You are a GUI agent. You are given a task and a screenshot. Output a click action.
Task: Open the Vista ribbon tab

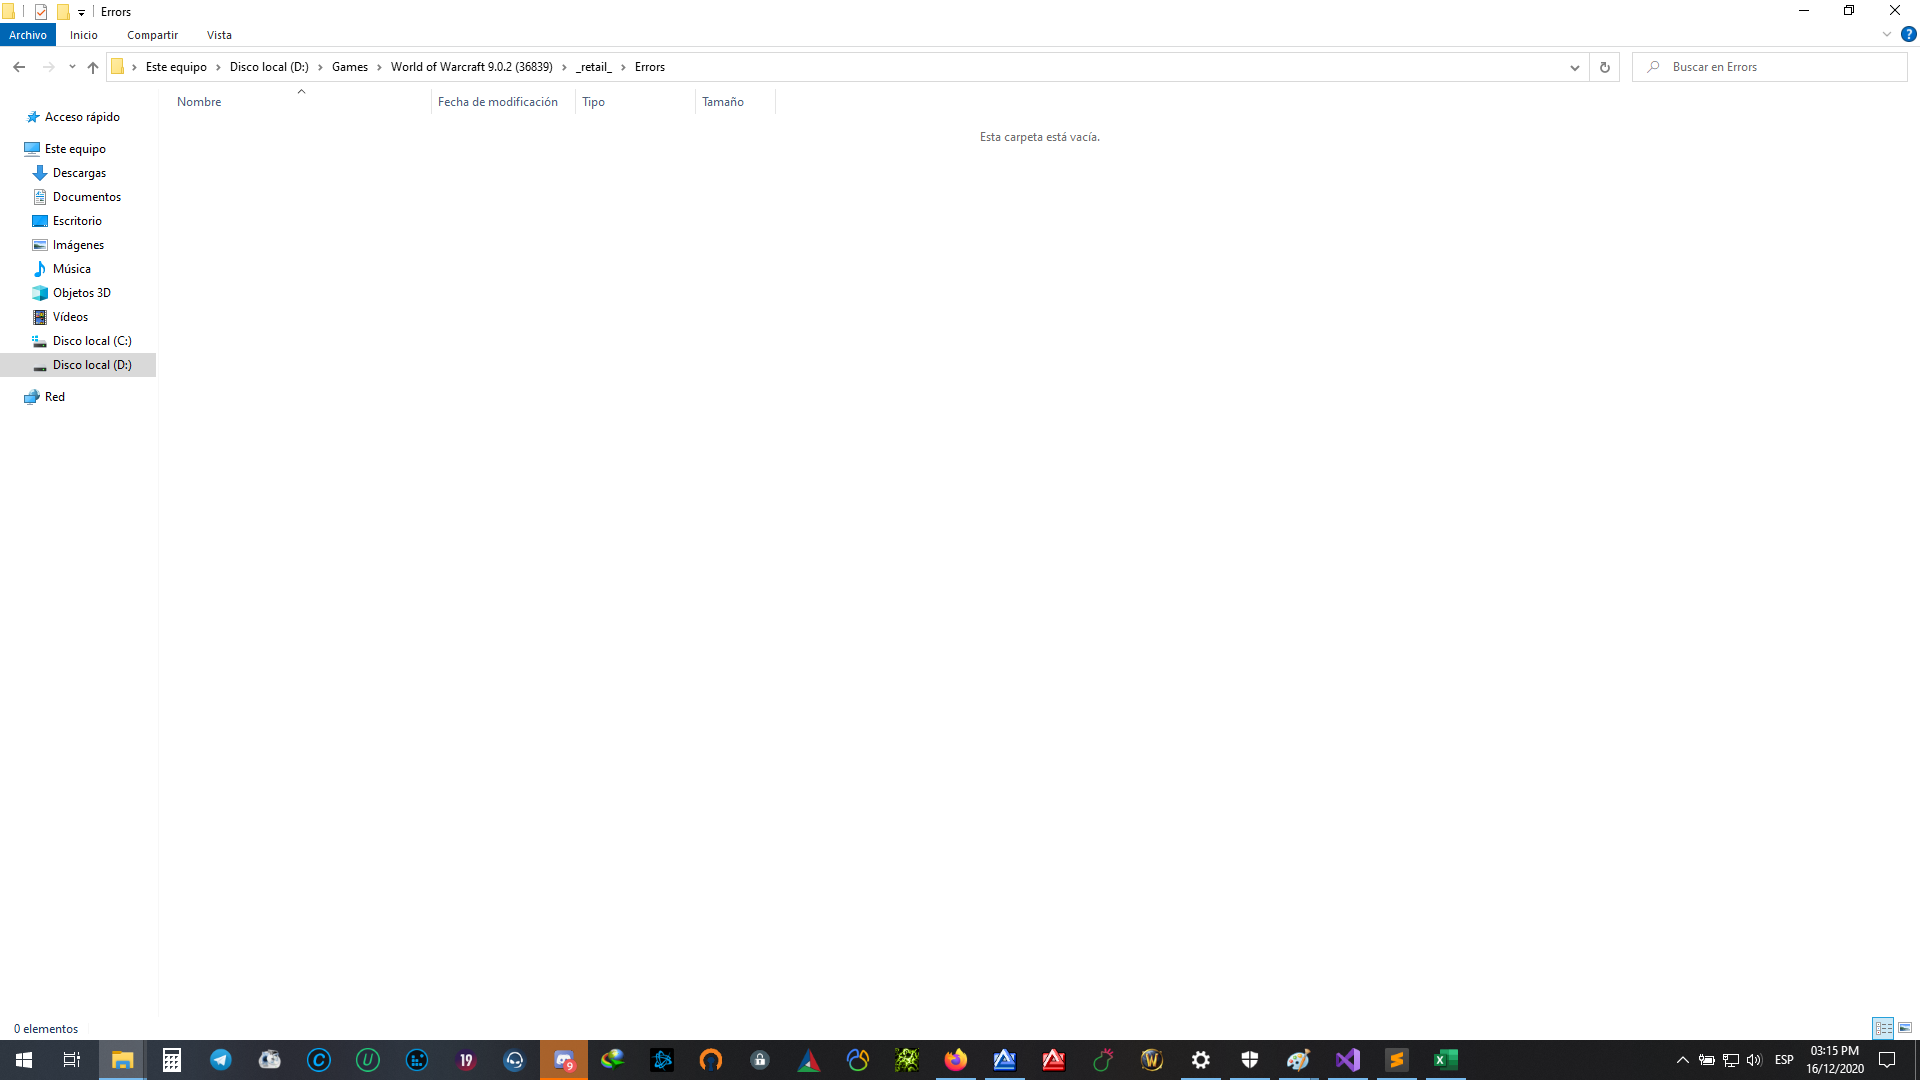pyautogui.click(x=219, y=35)
